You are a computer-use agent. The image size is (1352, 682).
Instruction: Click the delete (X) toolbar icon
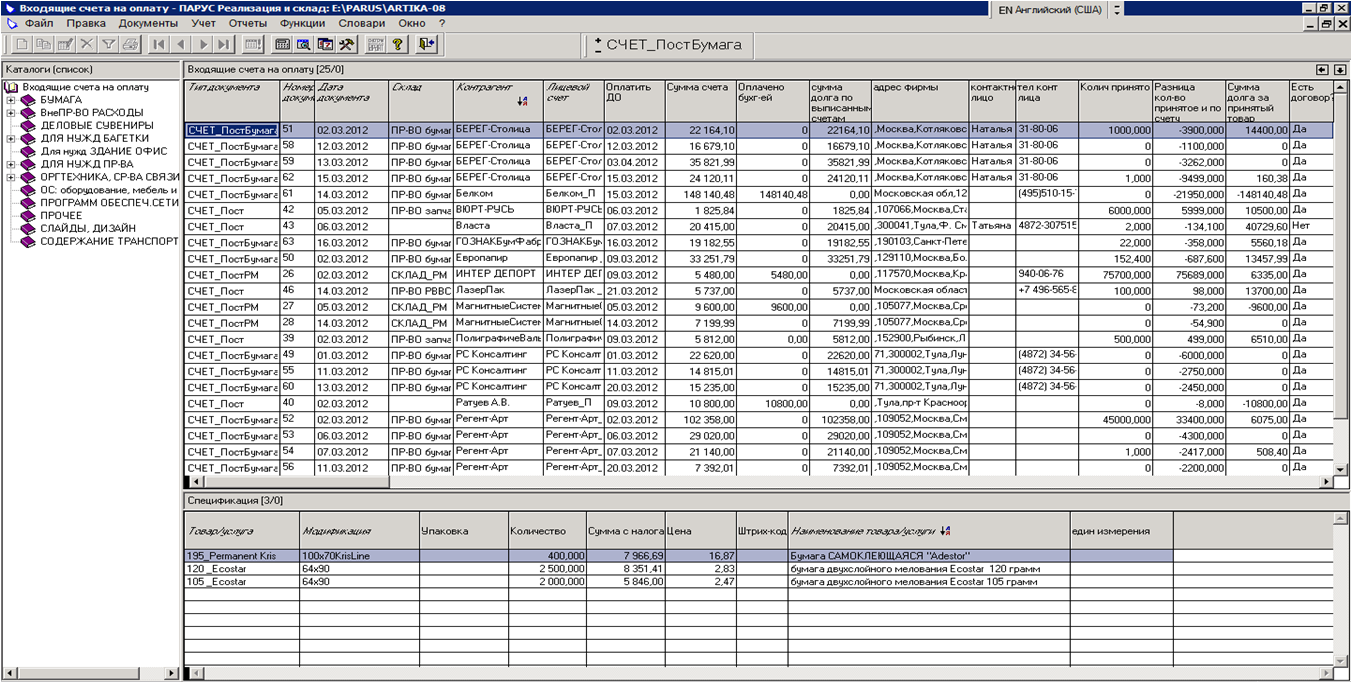[87, 44]
